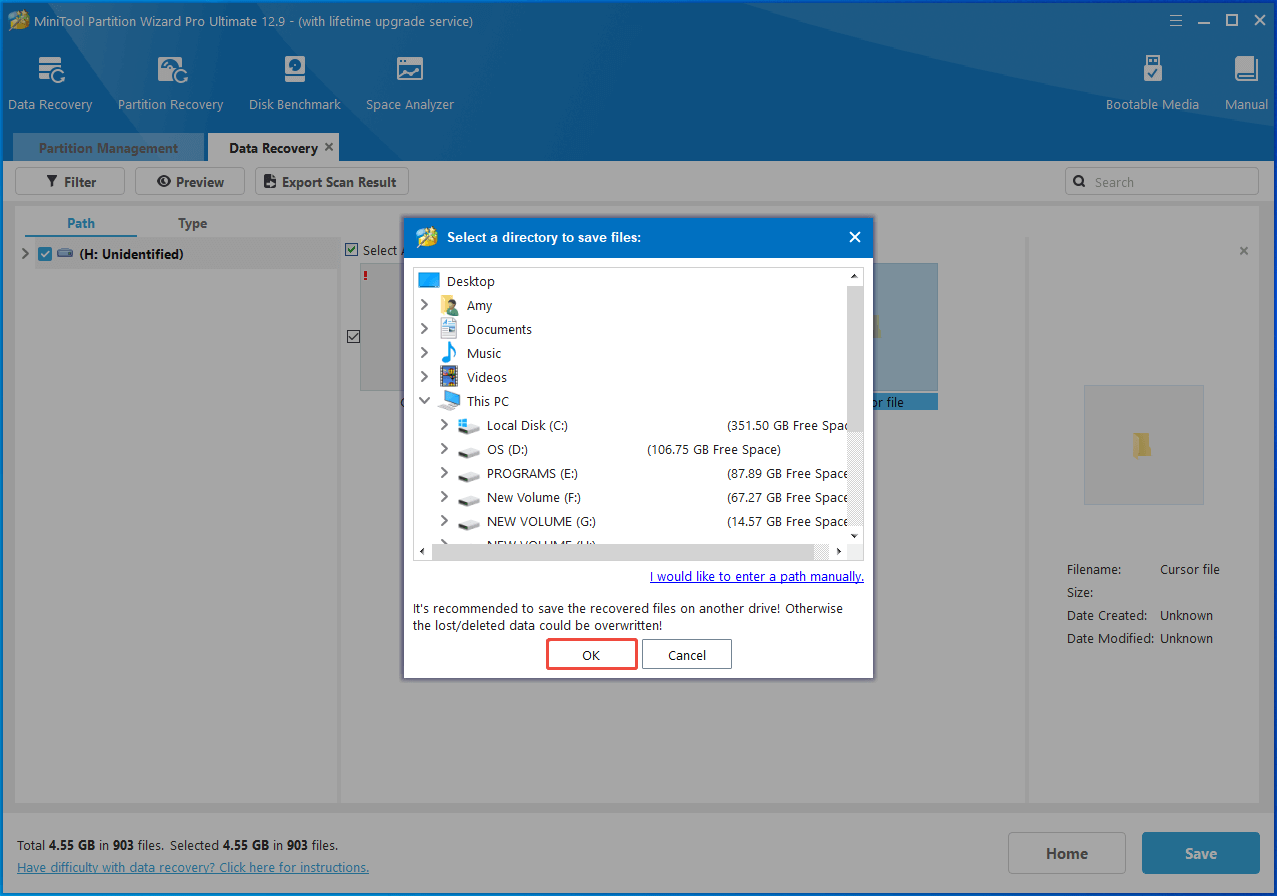Click the NEW VOLUME (G:) drive icon
The width and height of the screenshot is (1277, 896).
470,522
